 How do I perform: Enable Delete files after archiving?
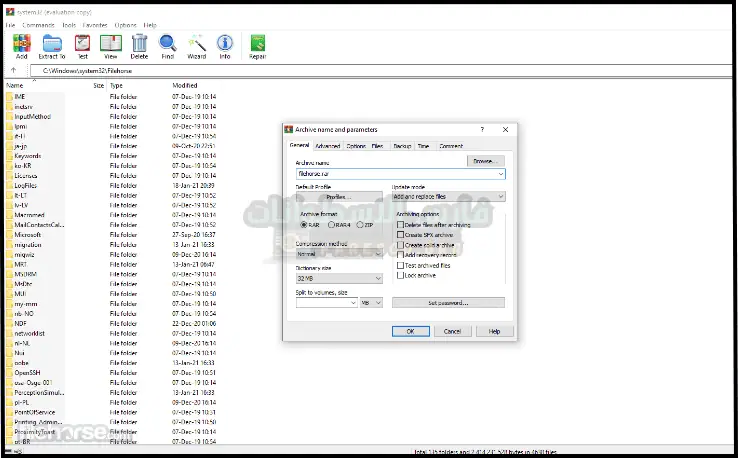pyautogui.click(x=401, y=225)
